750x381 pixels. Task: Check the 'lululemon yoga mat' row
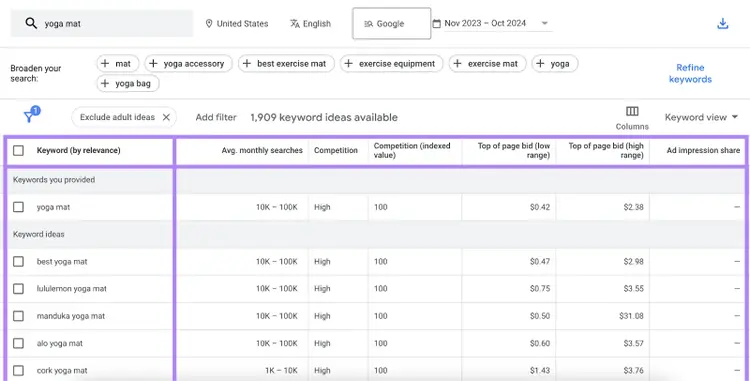[18, 289]
